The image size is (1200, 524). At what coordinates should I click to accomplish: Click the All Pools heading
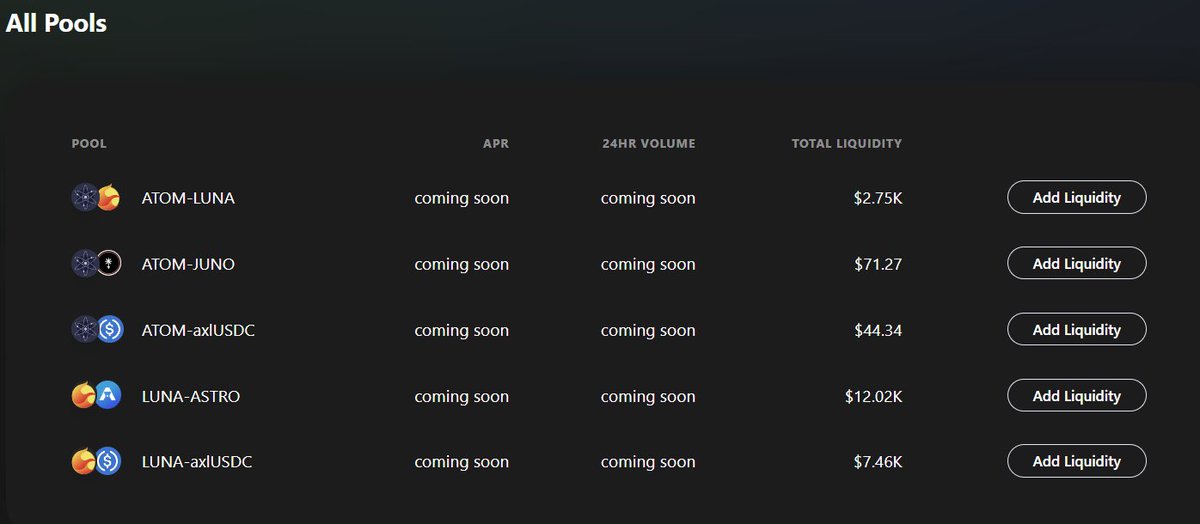pos(56,22)
